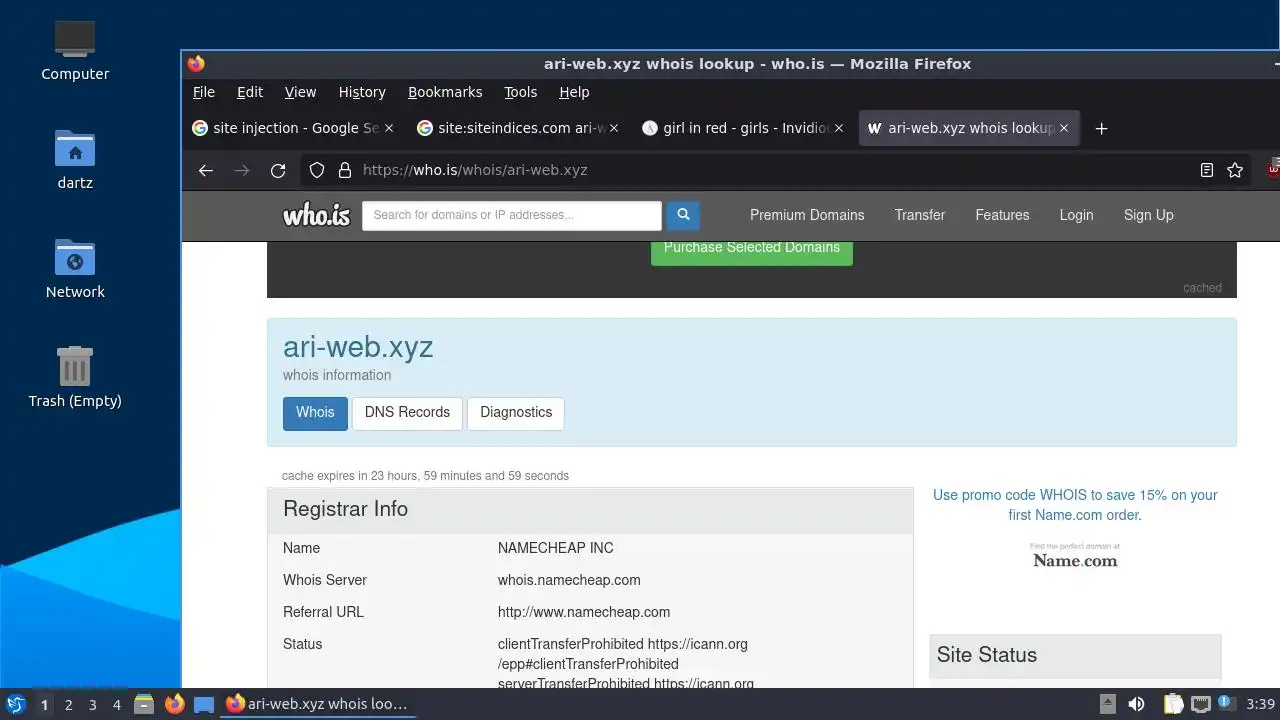Focus the domain search input field

[x=512, y=215]
